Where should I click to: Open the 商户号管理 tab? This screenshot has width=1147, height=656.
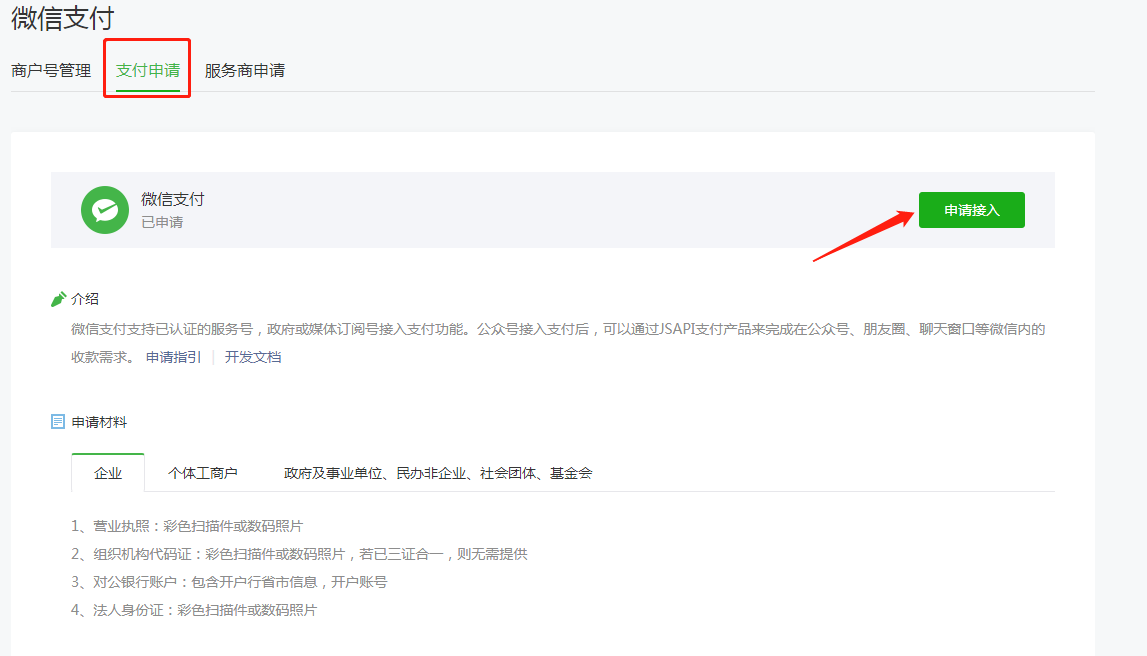51,71
